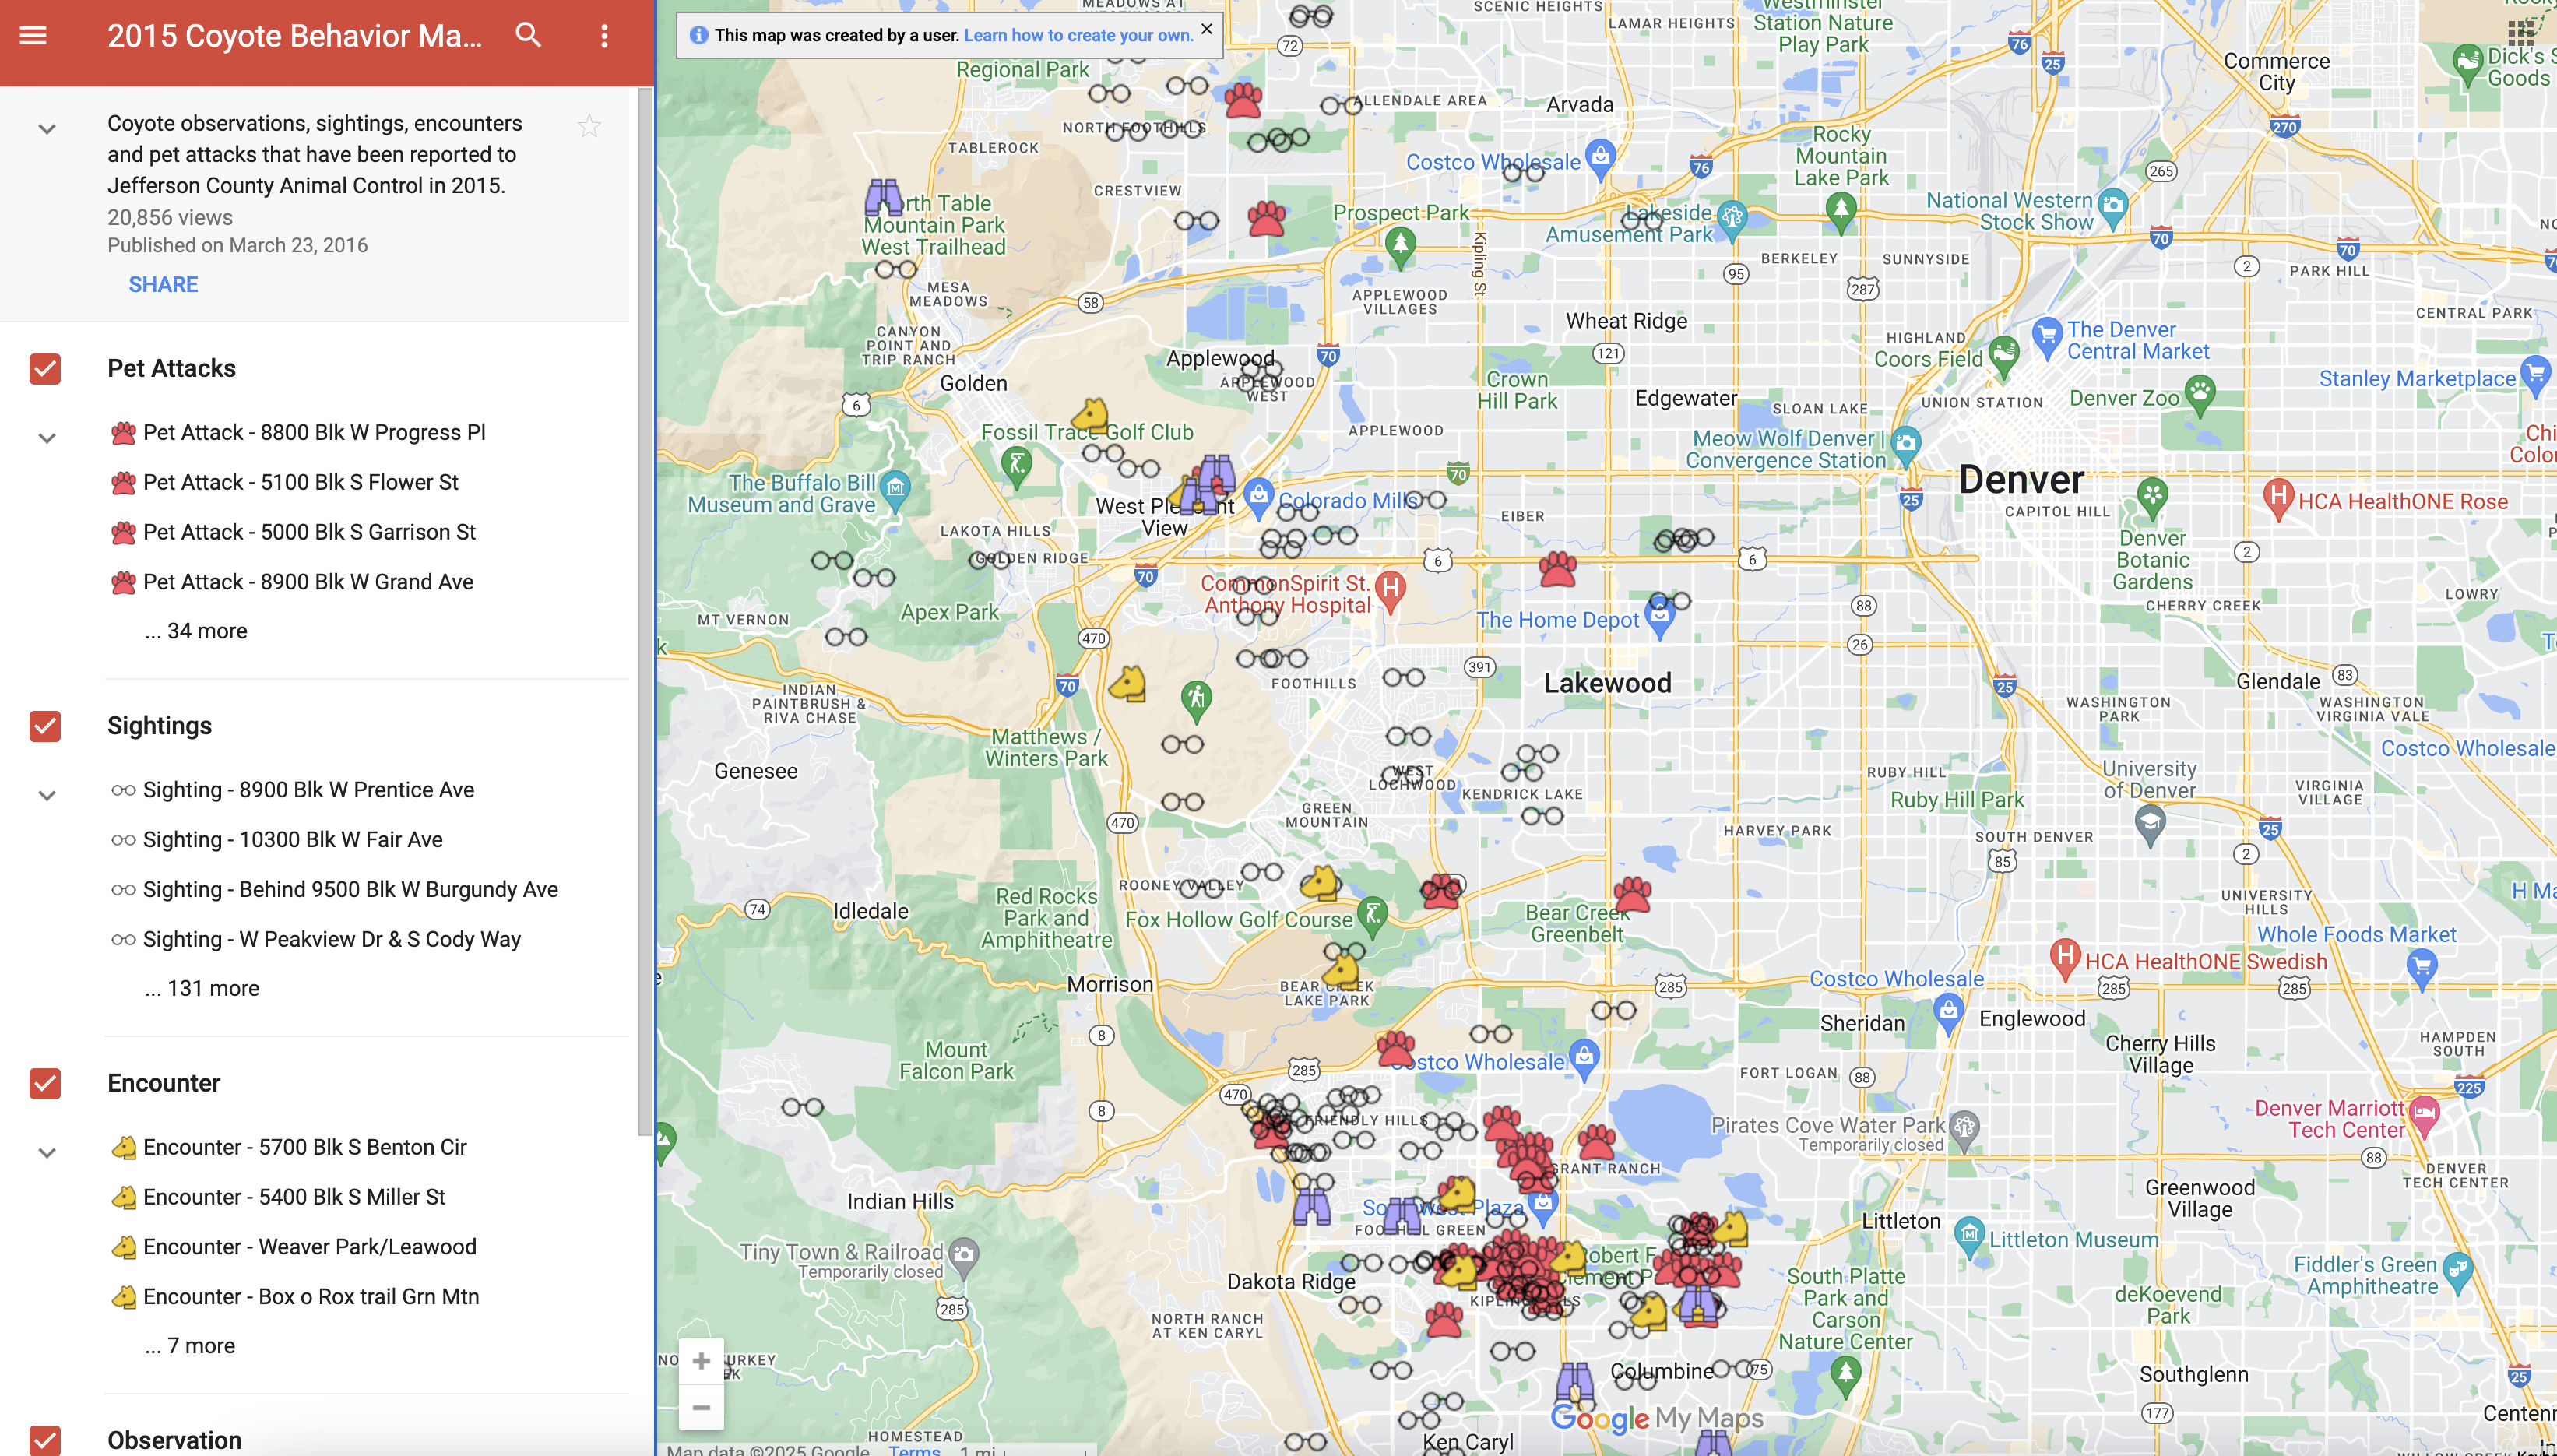Click the coyote icon beside Encounter 5700 Blk S Benton Cir
The image size is (2557, 1456).
(x=123, y=1146)
